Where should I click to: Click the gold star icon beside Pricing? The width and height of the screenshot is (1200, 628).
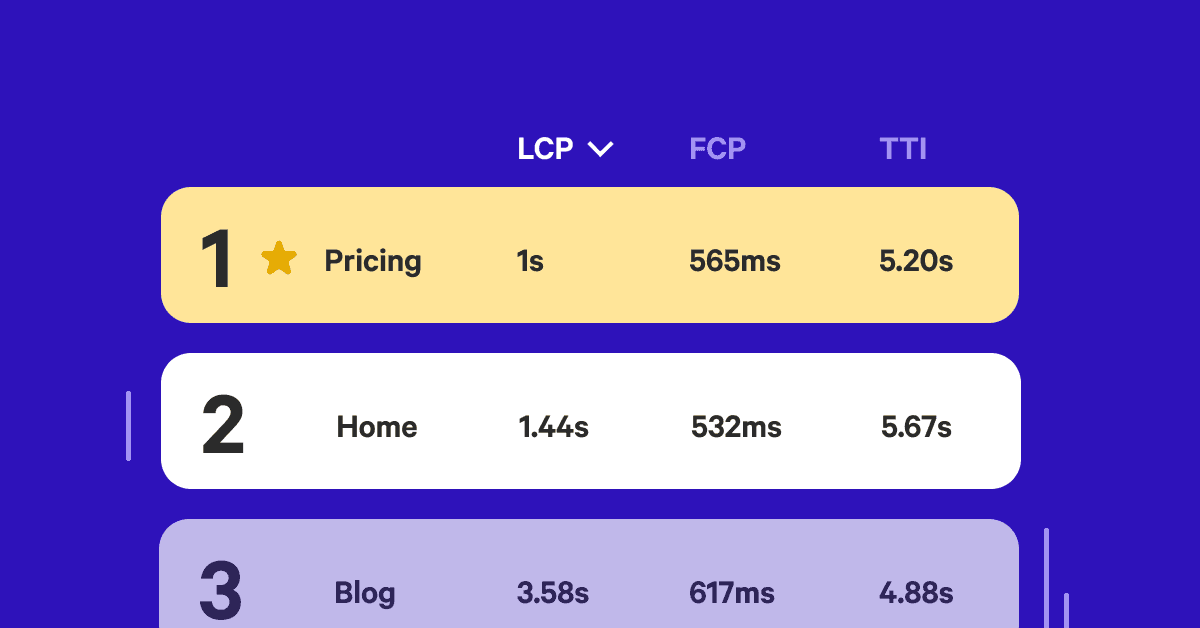point(279,259)
